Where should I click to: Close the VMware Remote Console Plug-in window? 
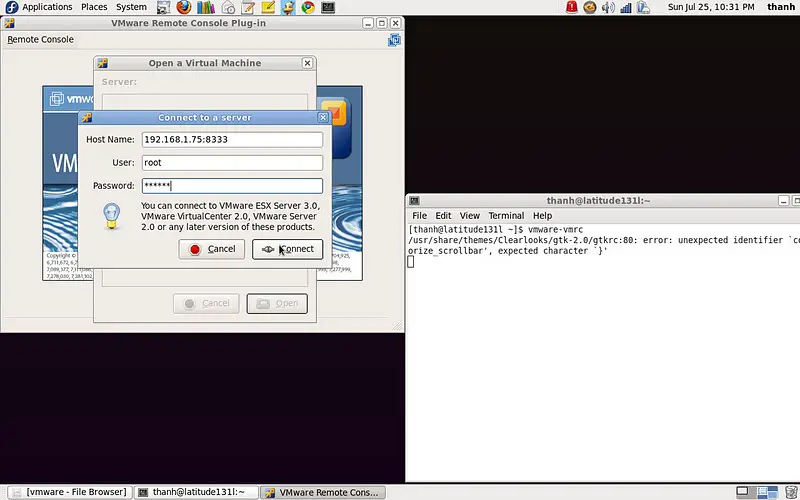(x=395, y=23)
